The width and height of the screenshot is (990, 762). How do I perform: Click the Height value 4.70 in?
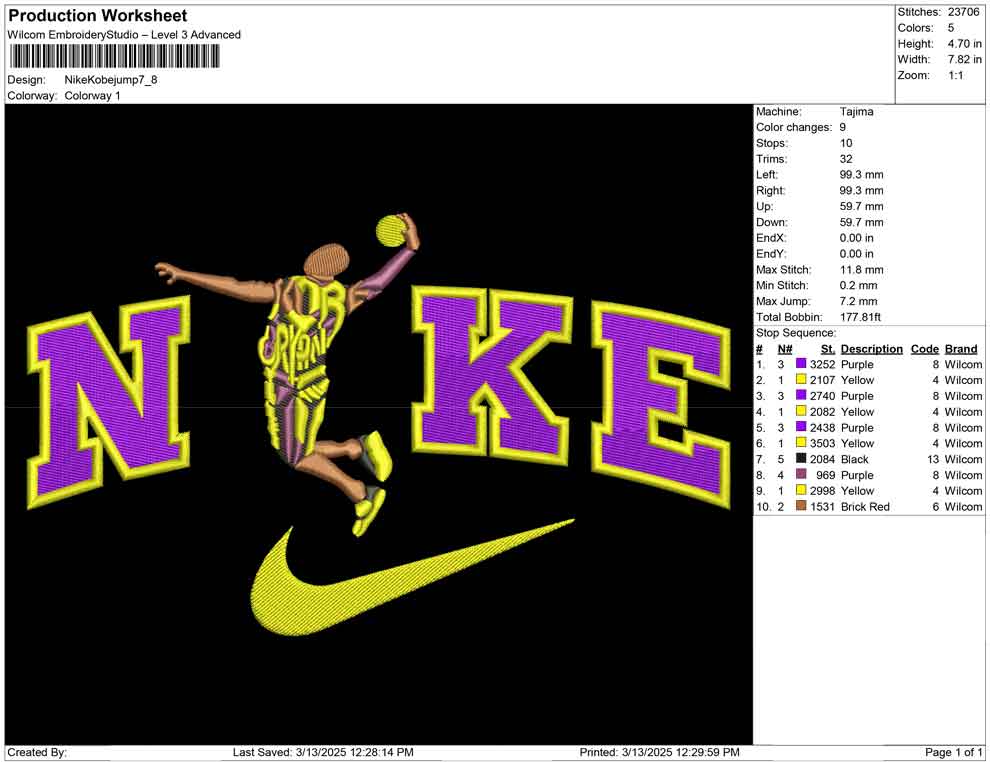click(964, 44)
